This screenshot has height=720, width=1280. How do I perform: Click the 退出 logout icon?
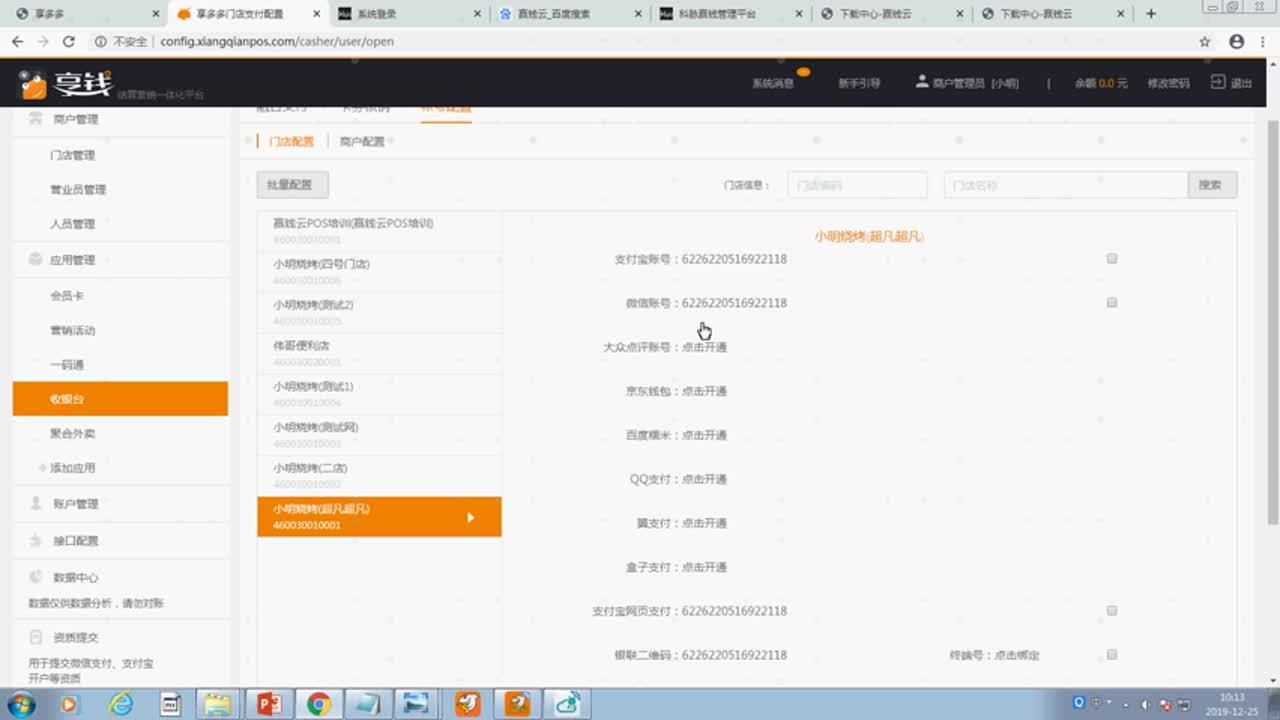[x=1218, y=83]
